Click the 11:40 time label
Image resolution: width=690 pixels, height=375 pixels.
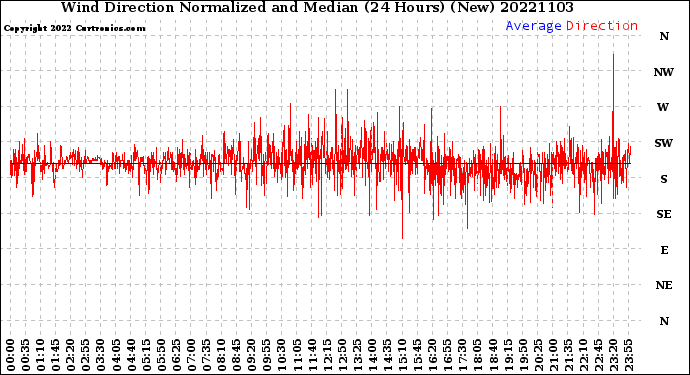[x=312, y=355]
